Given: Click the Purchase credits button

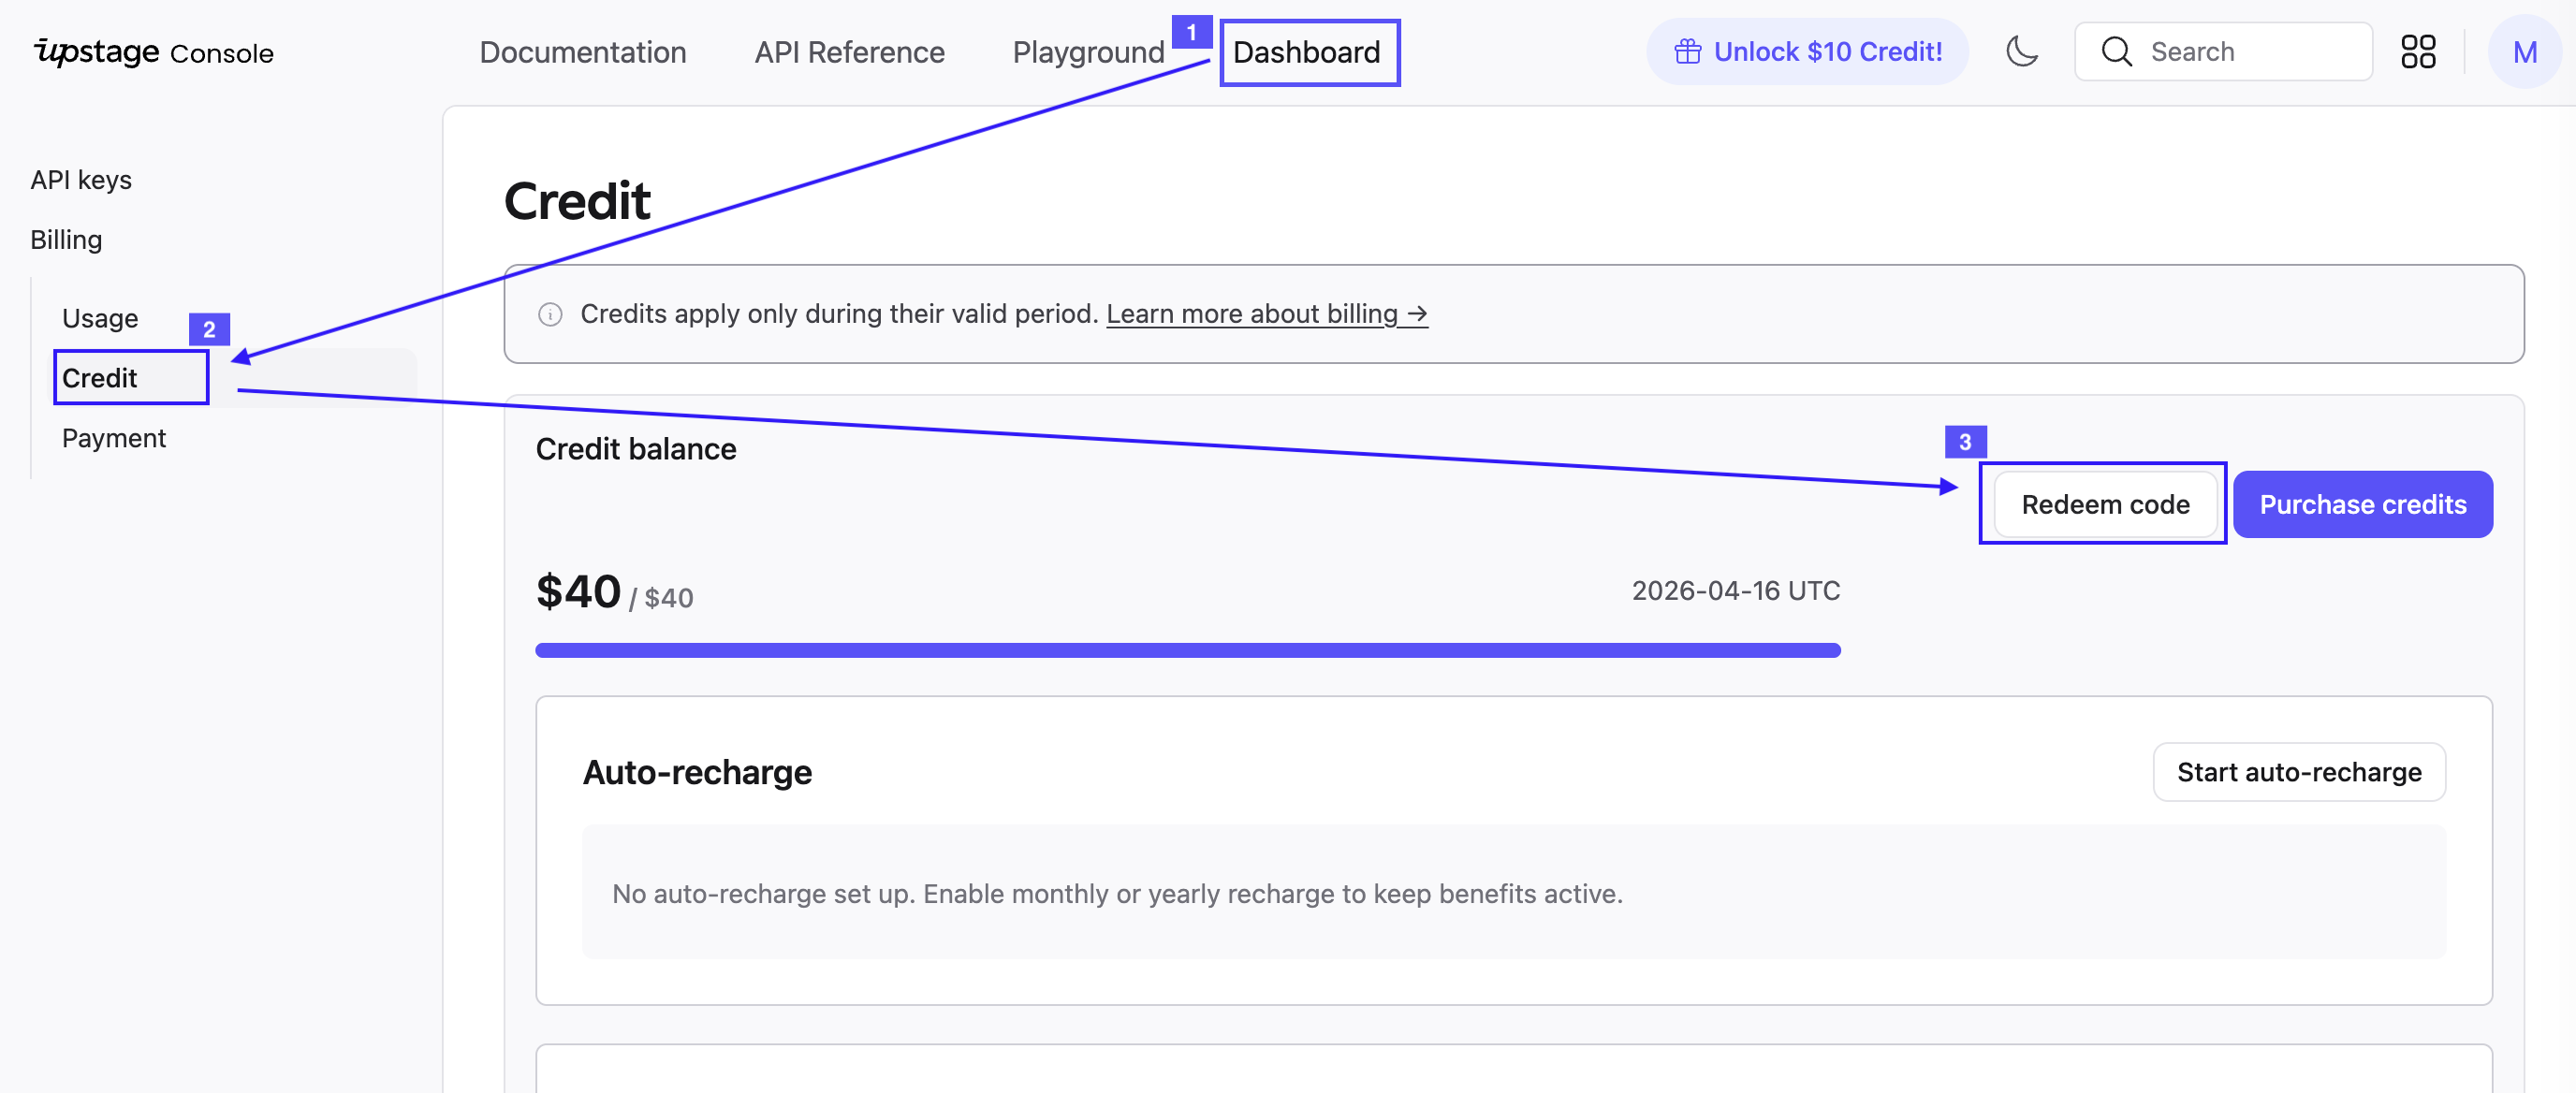Looking at the screenshot, I should click(x=2362, y=504).
